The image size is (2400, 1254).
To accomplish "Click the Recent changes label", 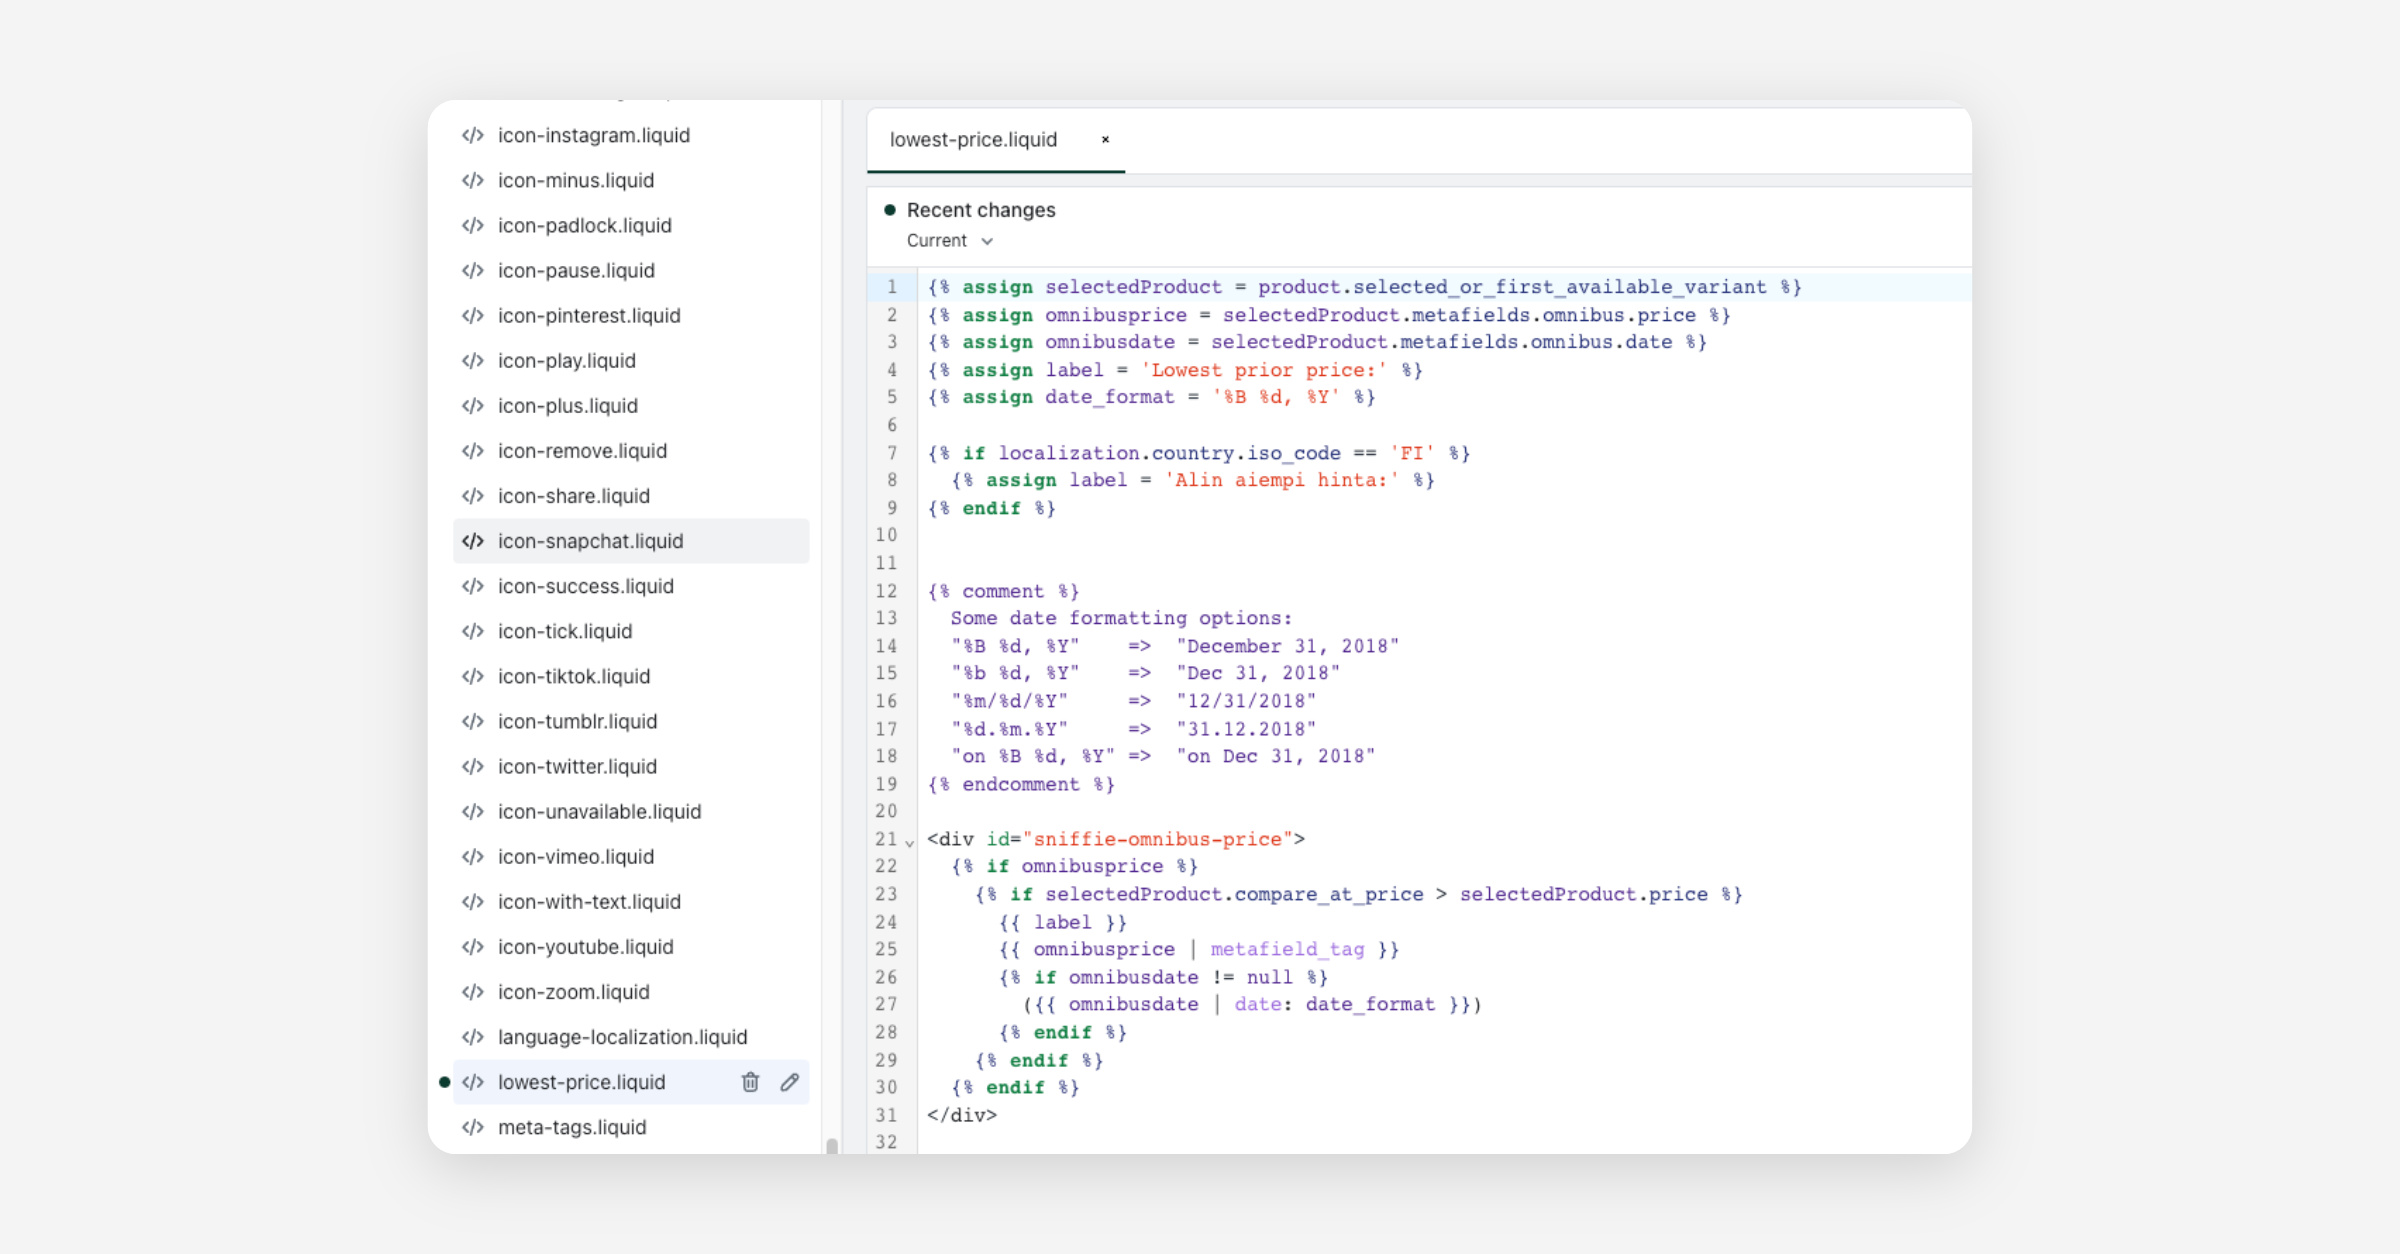I will [x=980, y=210].
